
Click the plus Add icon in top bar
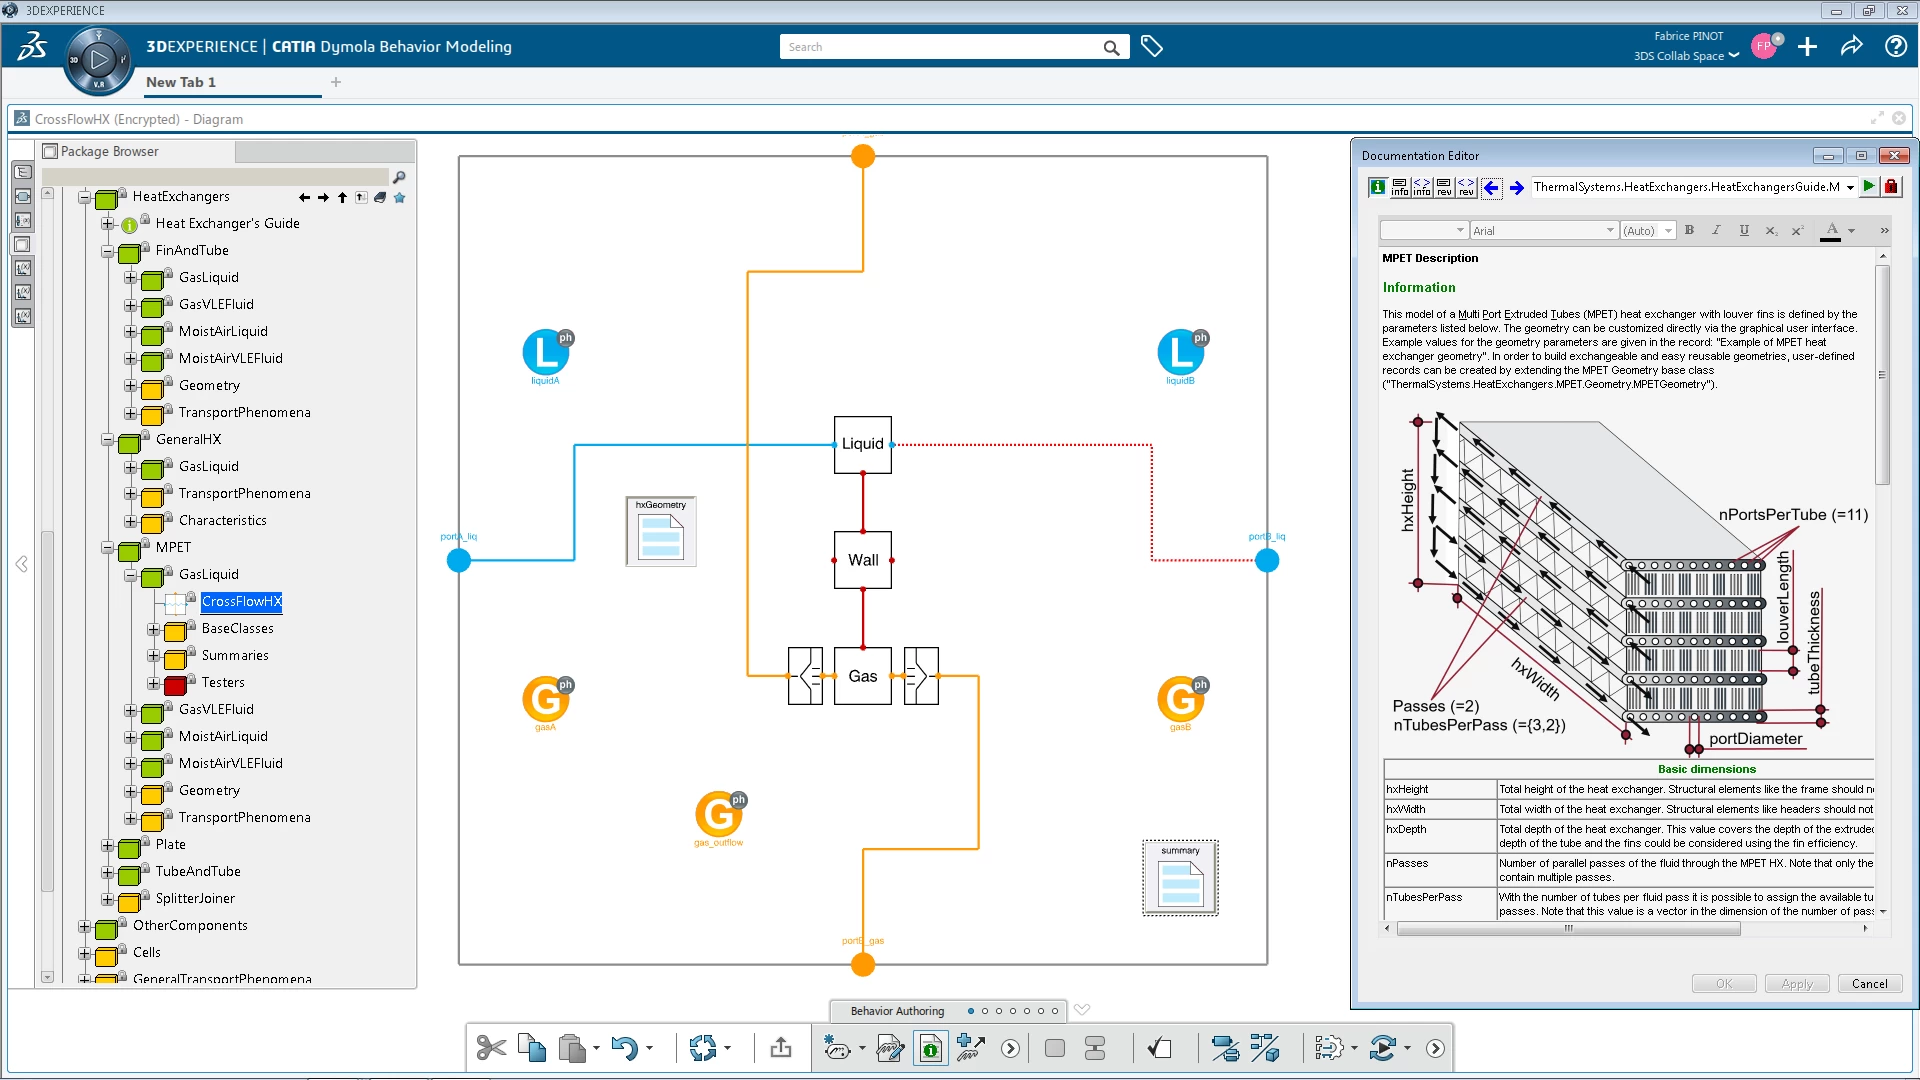[x=1807, y=47]
